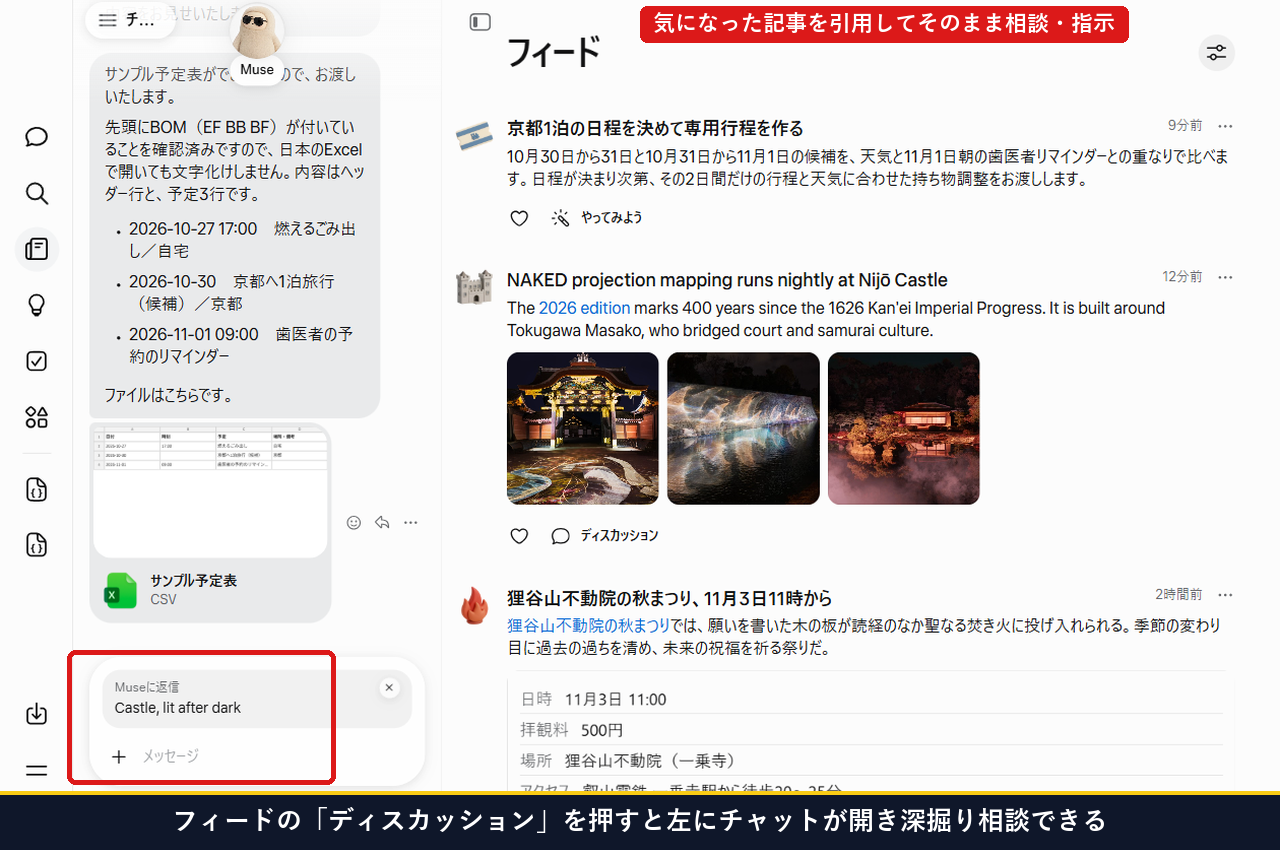Open the サンプル予定表 CSV file attachment
The height and width of the screenshot is (850, 1280).
coord(211,590)
